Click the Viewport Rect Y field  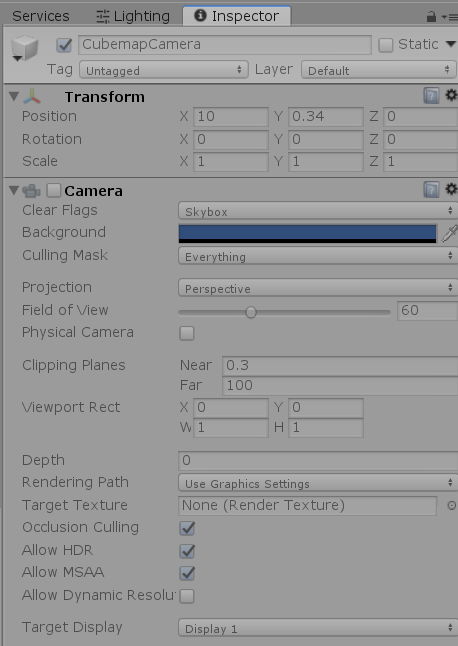(x=326, y=407)
